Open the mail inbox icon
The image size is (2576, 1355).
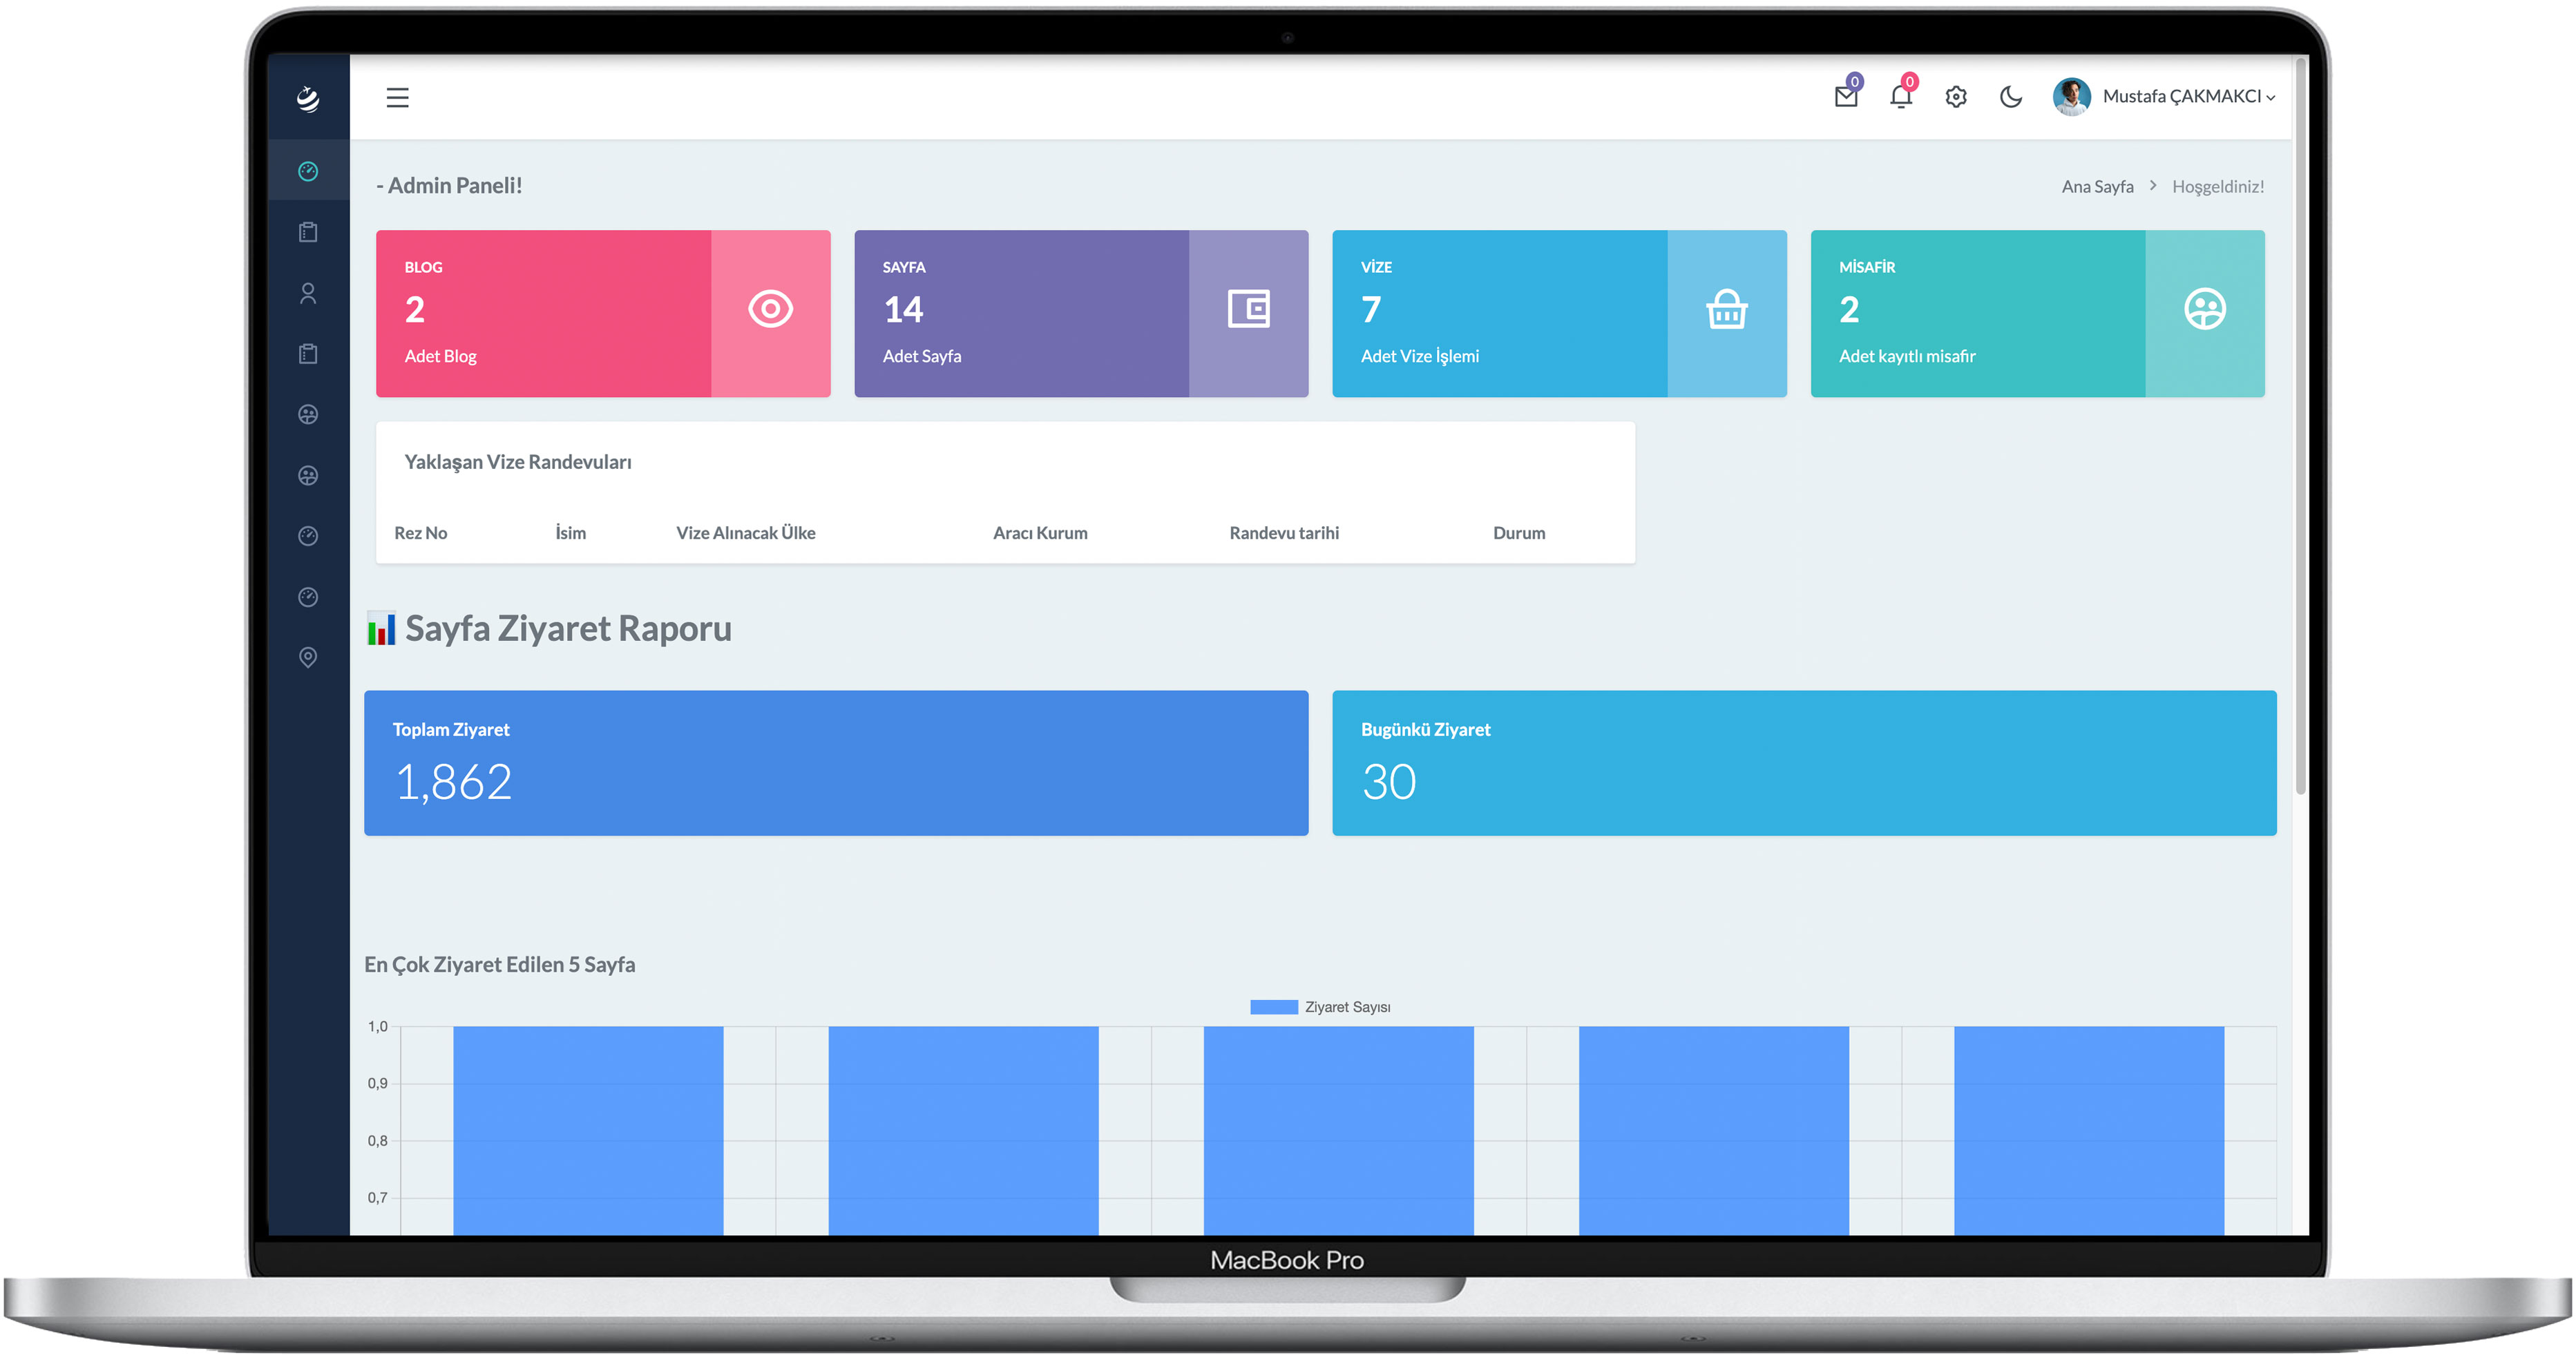(x=1846, y=96)
